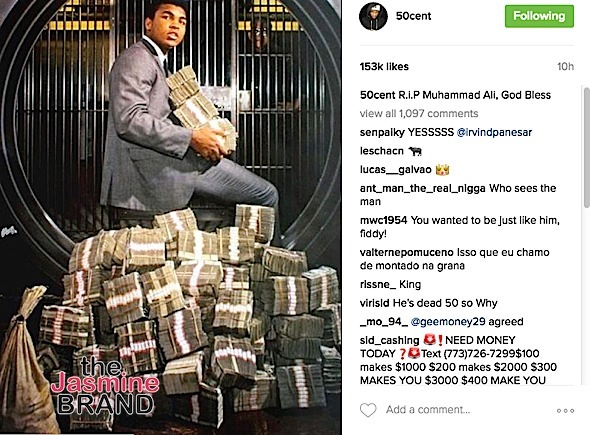
Task: Expand view all 1,097 comments
Action: click(x=419, y=113)
